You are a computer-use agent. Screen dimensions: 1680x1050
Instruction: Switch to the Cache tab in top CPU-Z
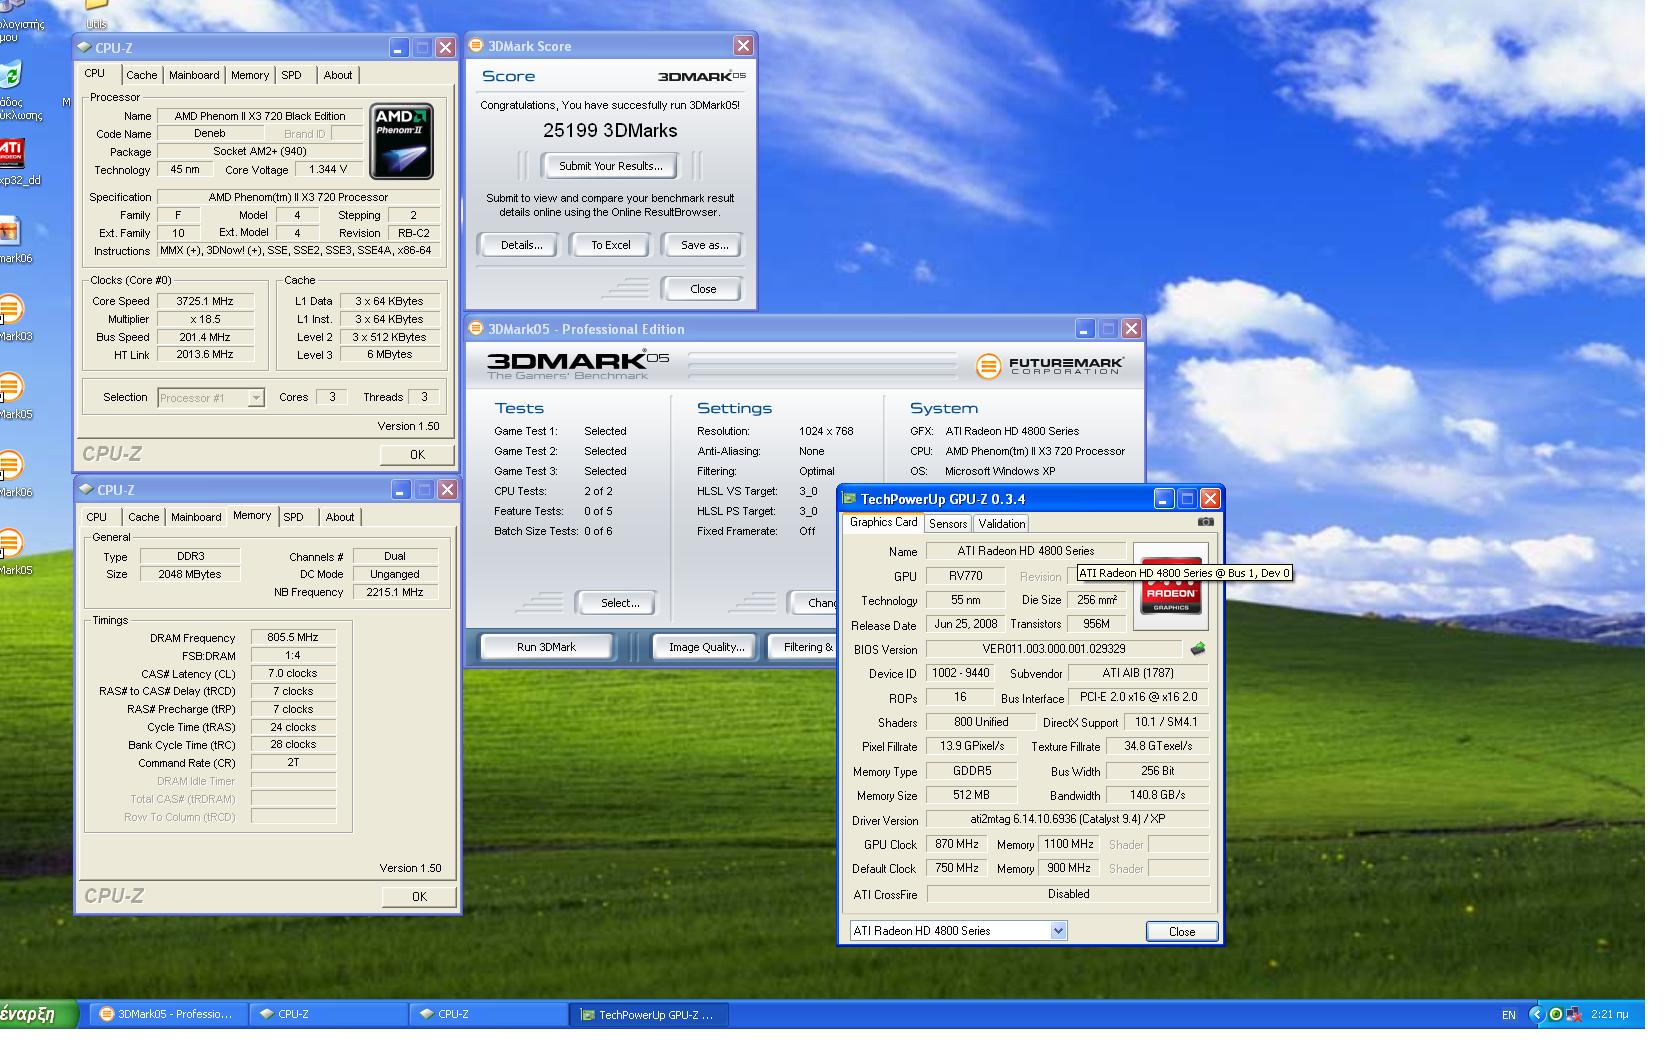click(141, 75)
